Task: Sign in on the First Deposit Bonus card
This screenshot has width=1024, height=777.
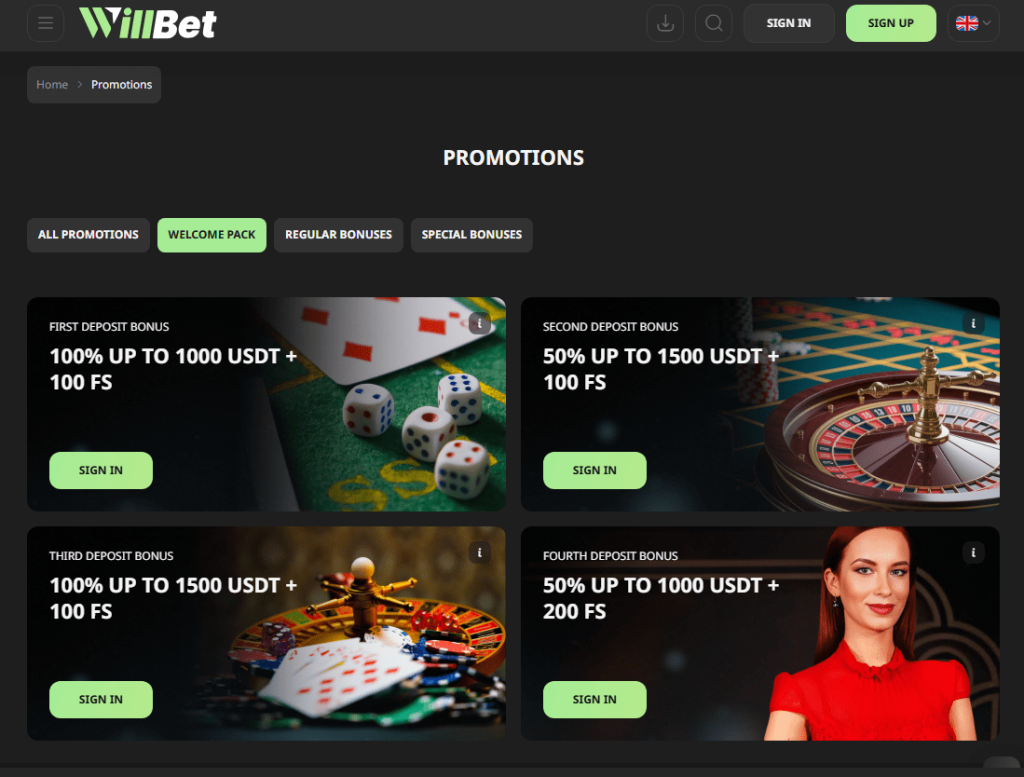Action: pos(101,470)
